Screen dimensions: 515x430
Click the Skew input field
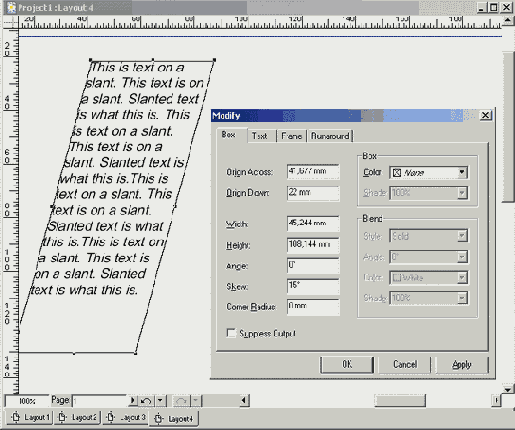click(313, 286)
